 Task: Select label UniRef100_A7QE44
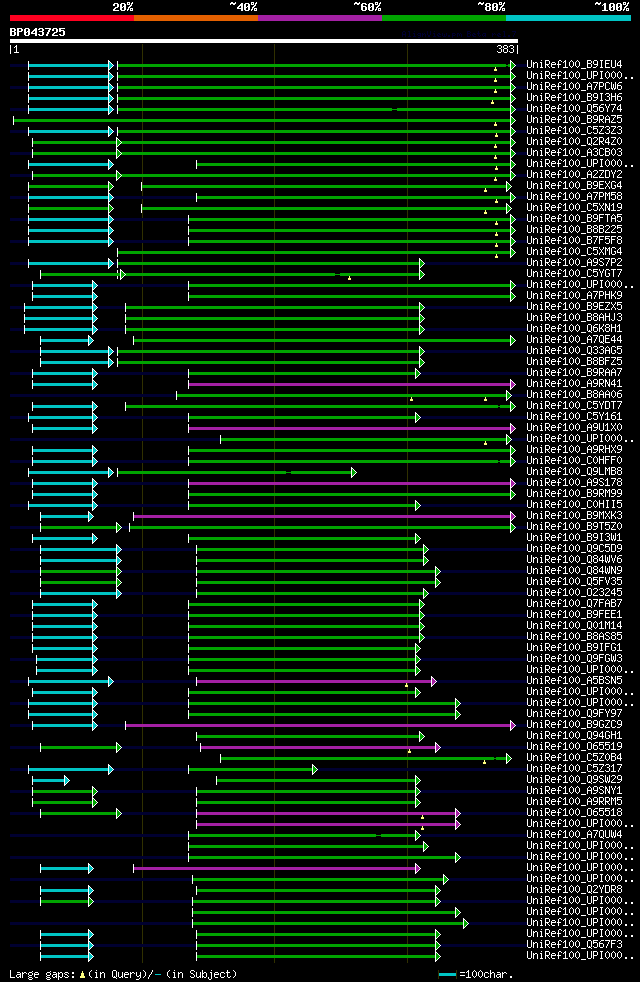[x=574, y=340]
